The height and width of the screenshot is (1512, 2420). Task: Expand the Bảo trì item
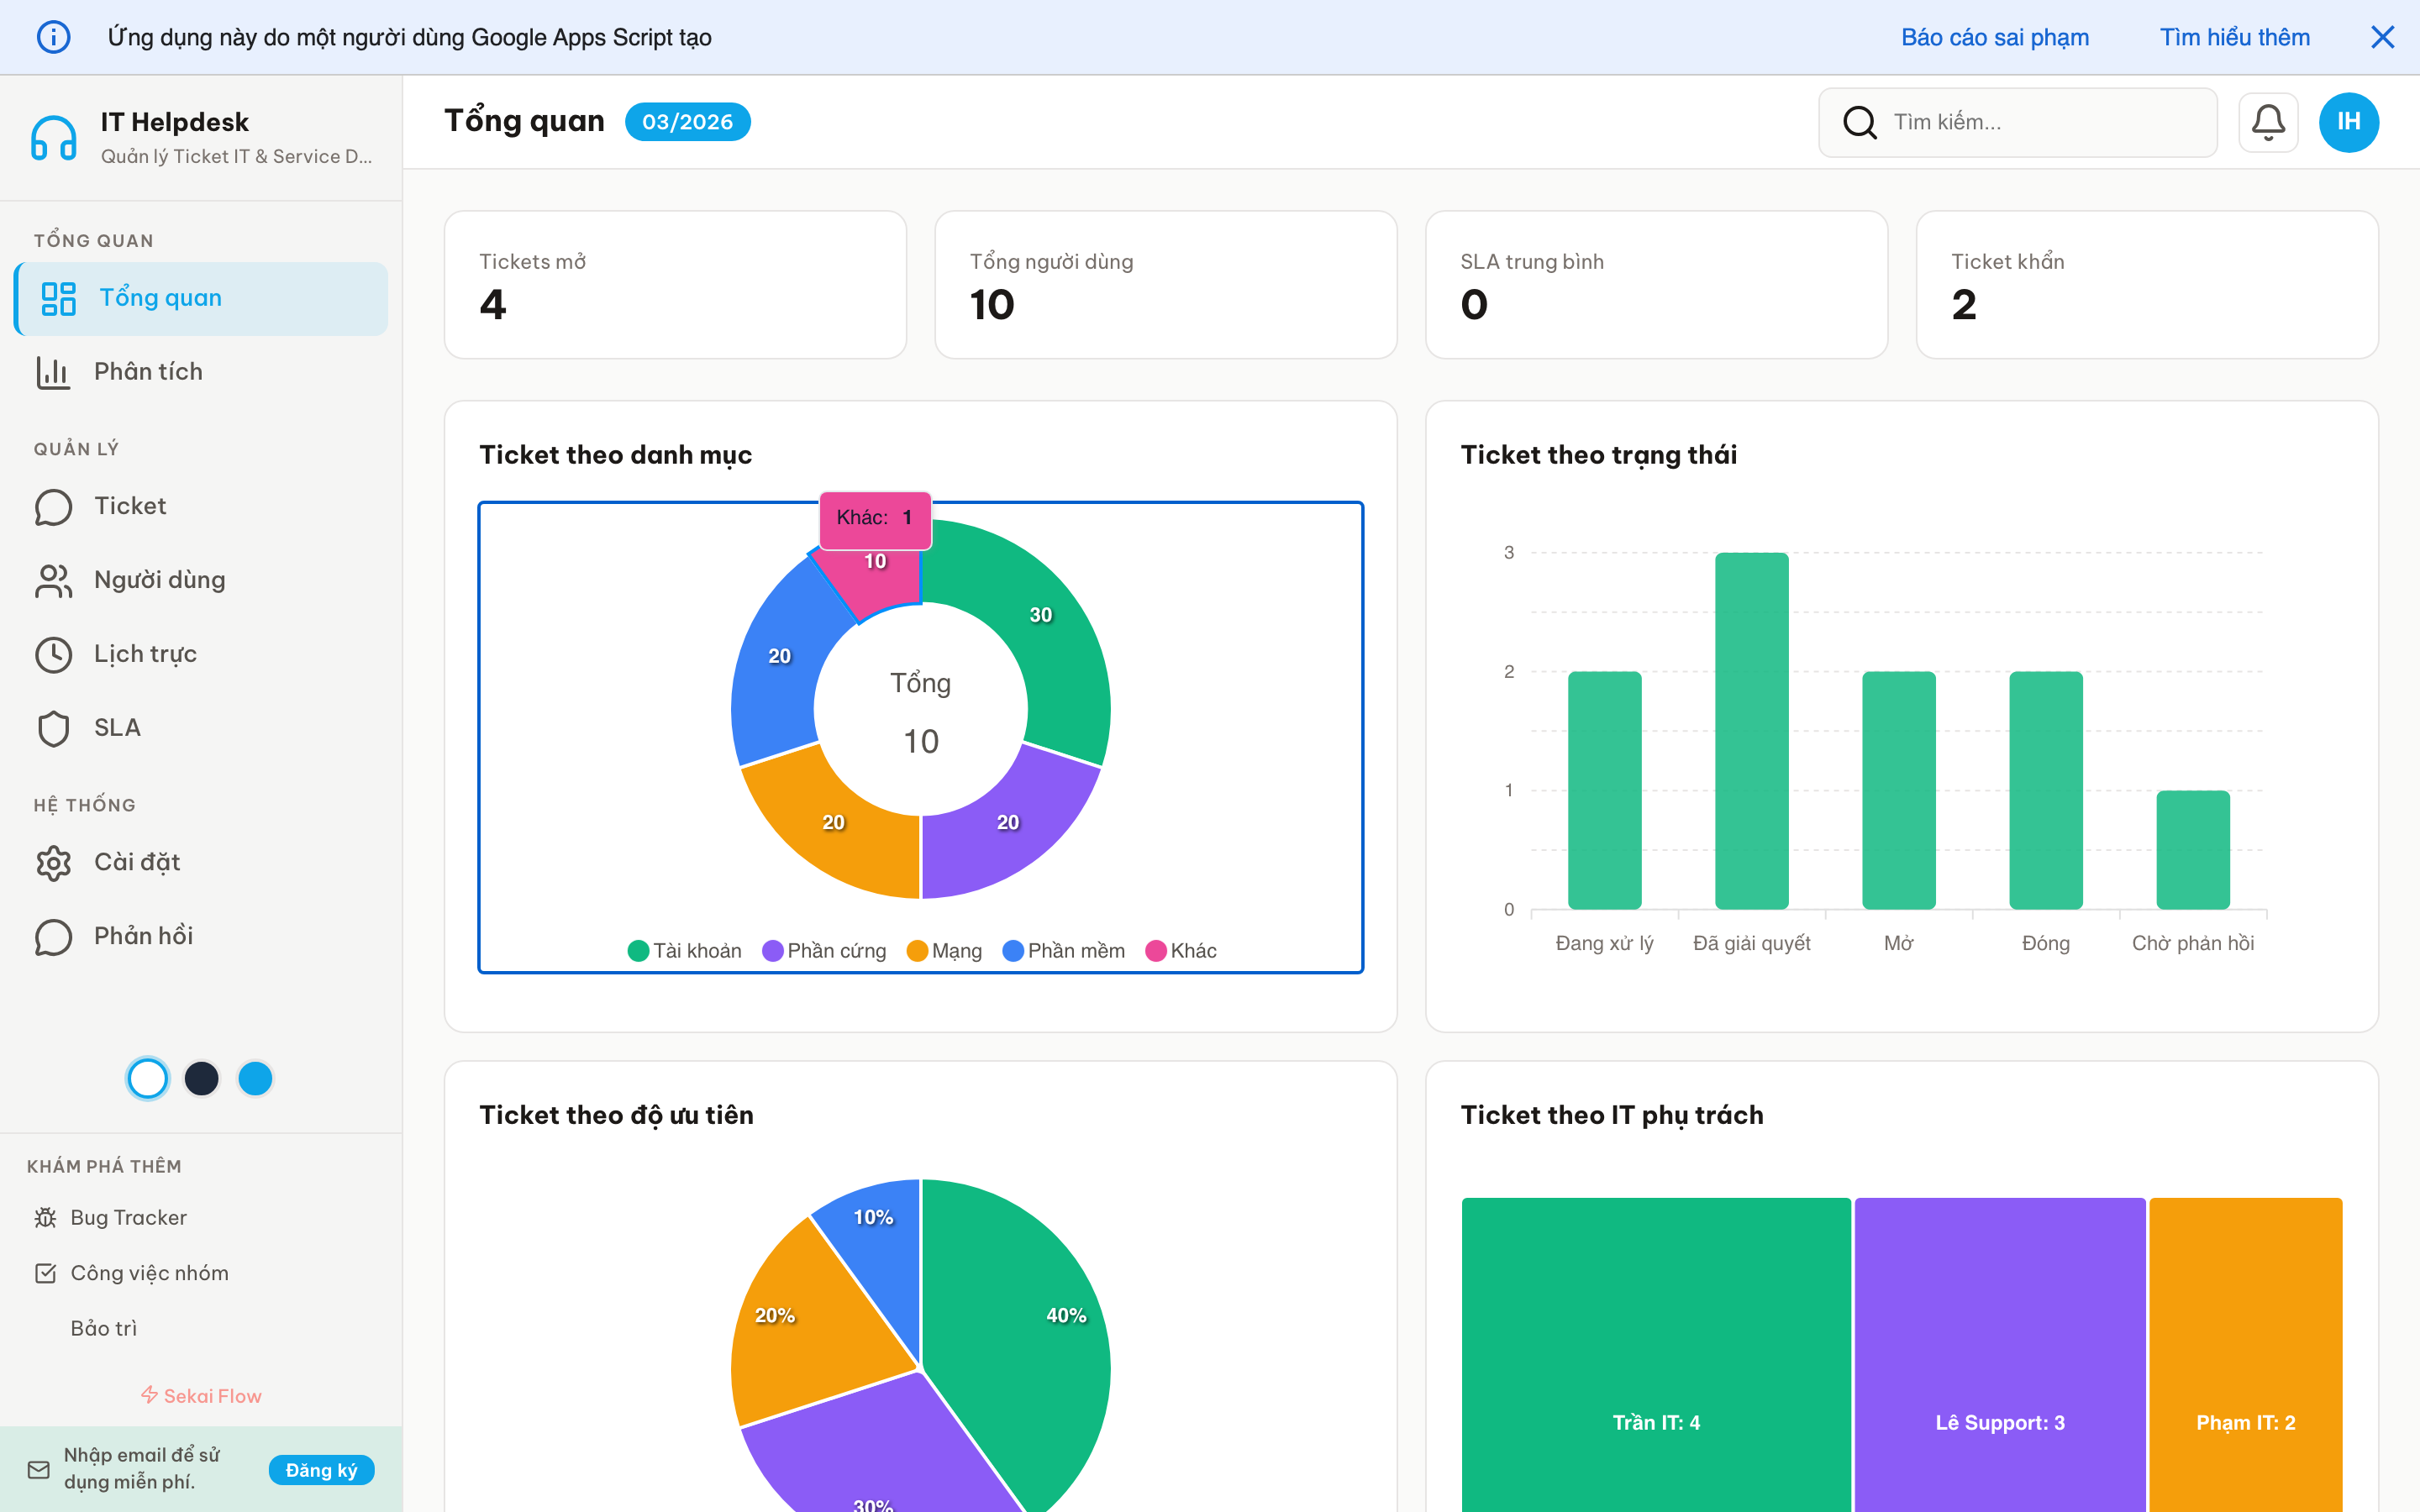(104, 1327)
